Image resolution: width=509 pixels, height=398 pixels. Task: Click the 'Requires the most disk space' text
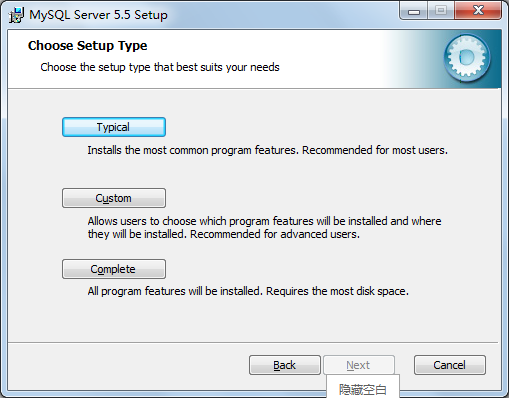point(337,291)
